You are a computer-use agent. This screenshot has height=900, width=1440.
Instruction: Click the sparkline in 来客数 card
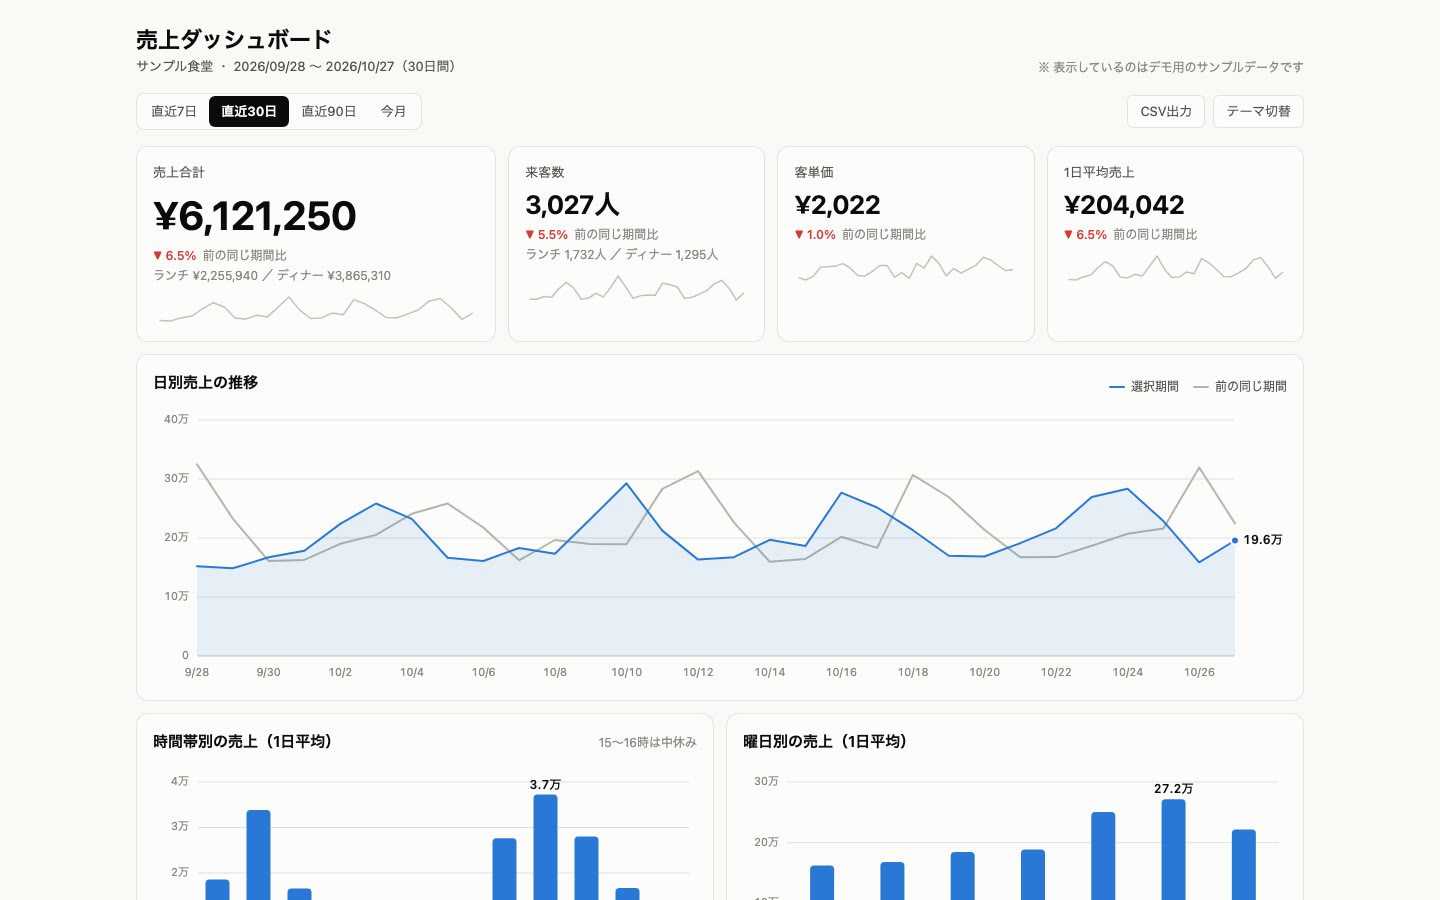pos(636,288)
